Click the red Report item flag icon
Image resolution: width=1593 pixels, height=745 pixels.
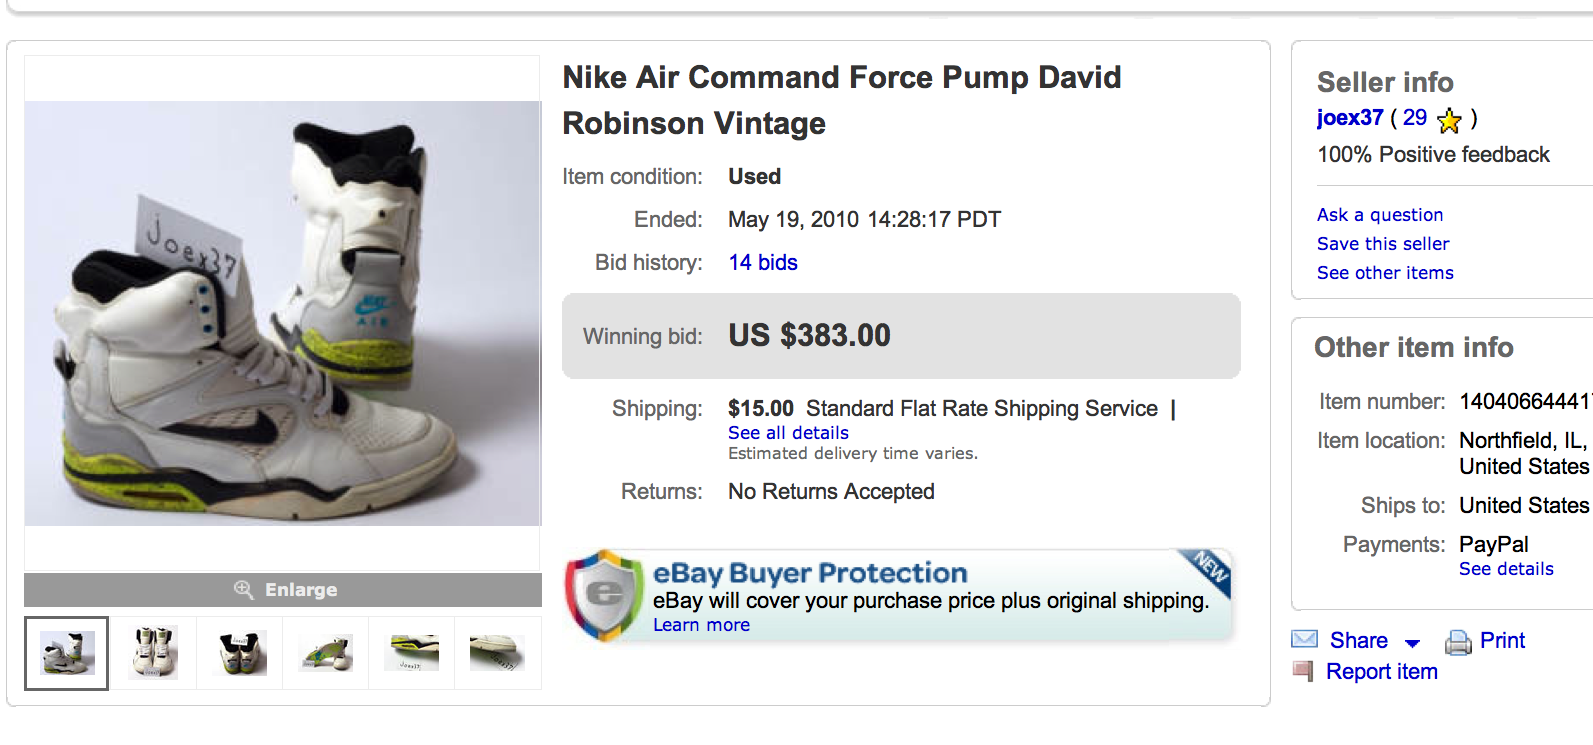click(1303, 671)
